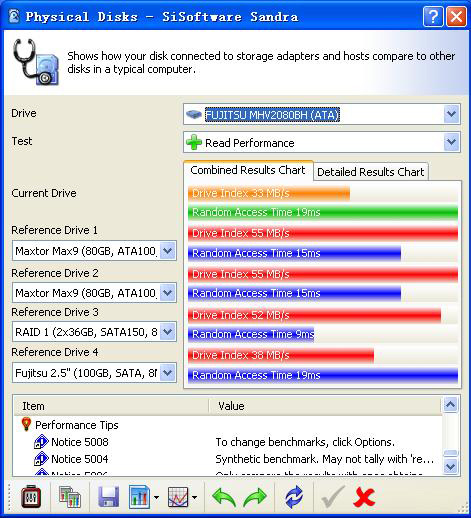The height and width of the screenshot is (518, 471).
Task: Click the Drive Index 38 MB/s bar
Action: pos(281,355)
